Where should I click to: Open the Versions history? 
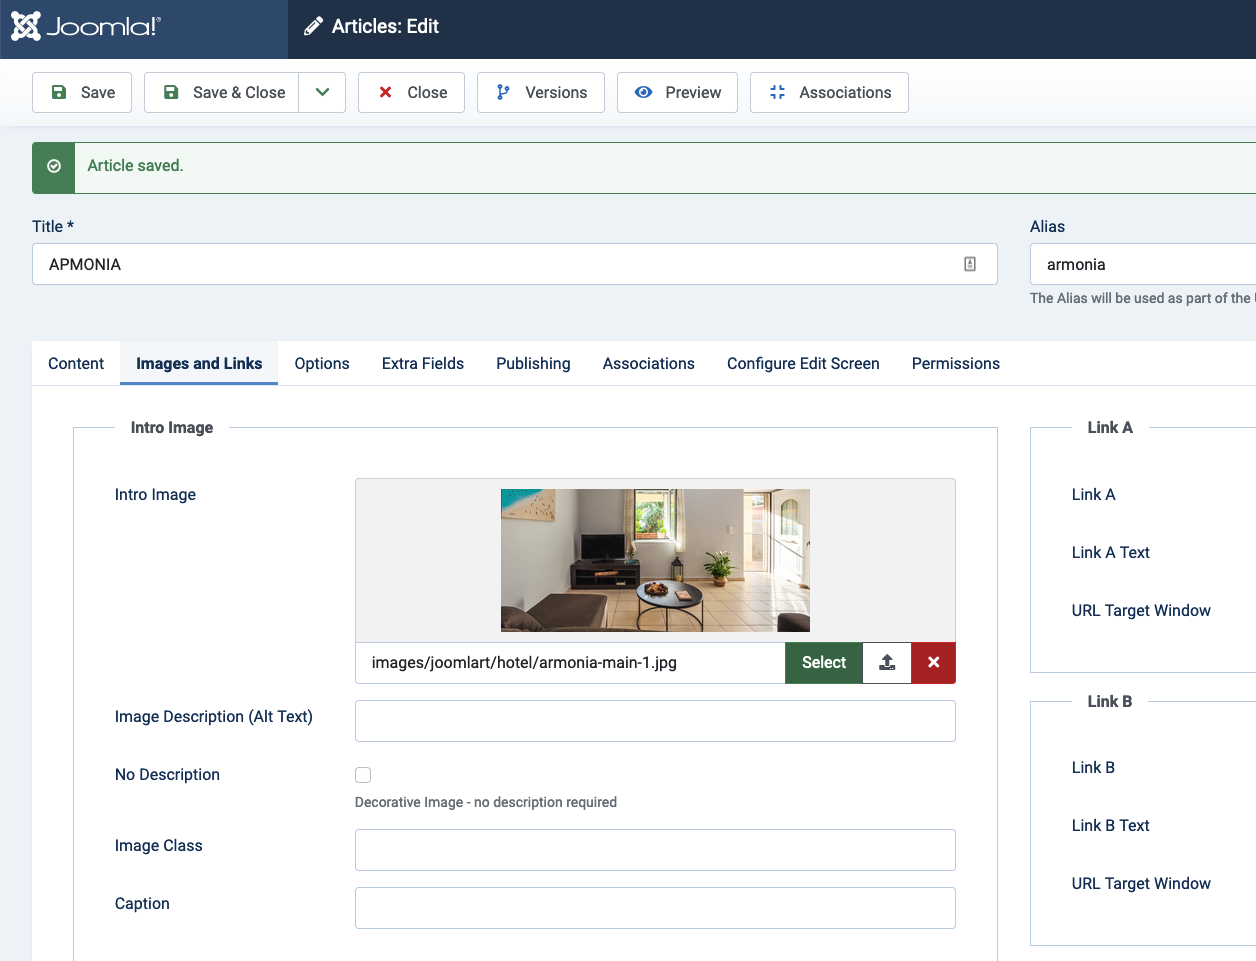pyautogui.click(x=541, y=93)
